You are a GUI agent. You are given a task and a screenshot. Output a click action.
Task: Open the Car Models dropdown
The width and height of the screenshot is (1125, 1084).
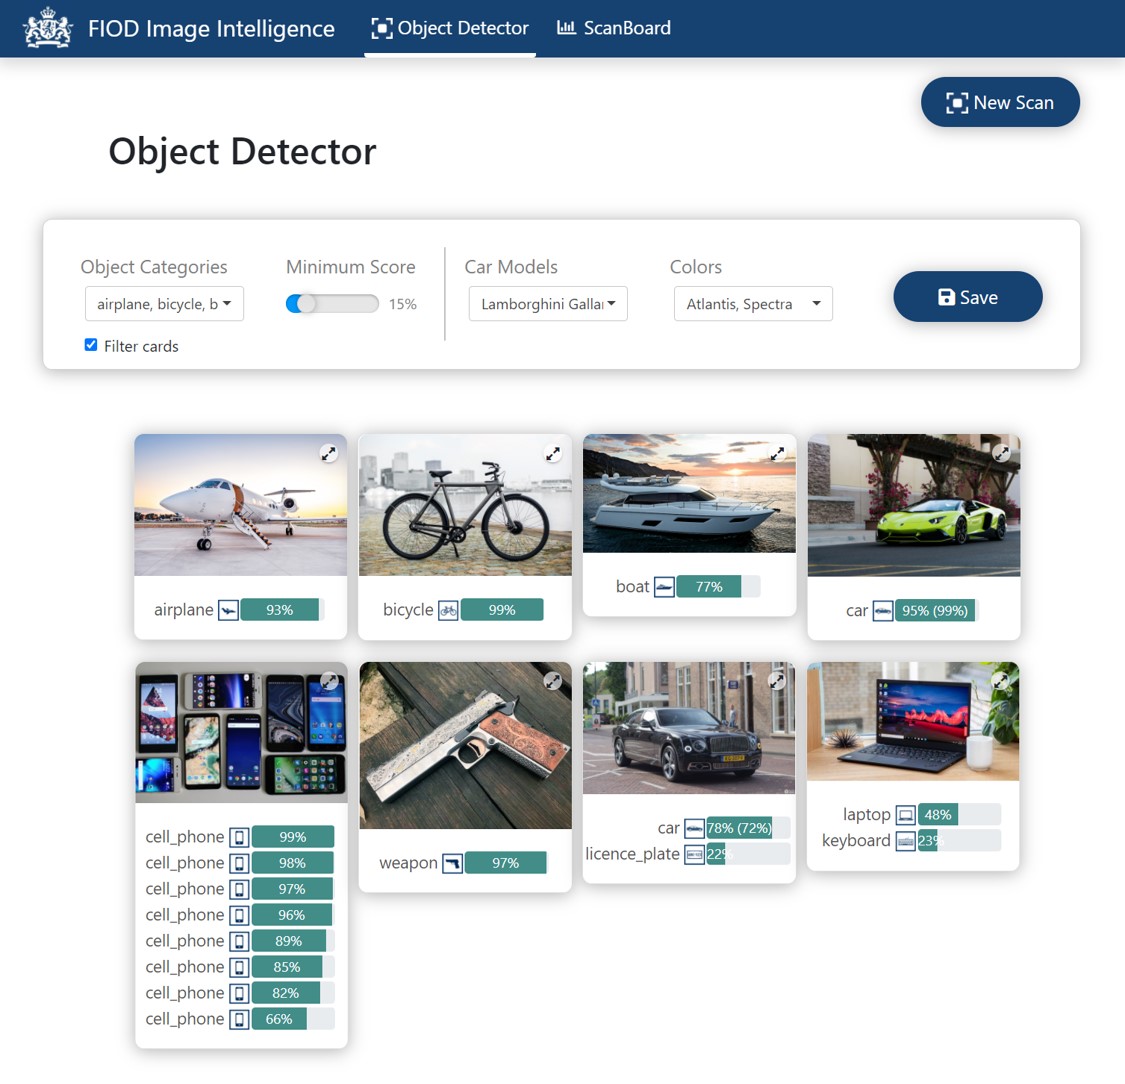(x=548, y=303)
